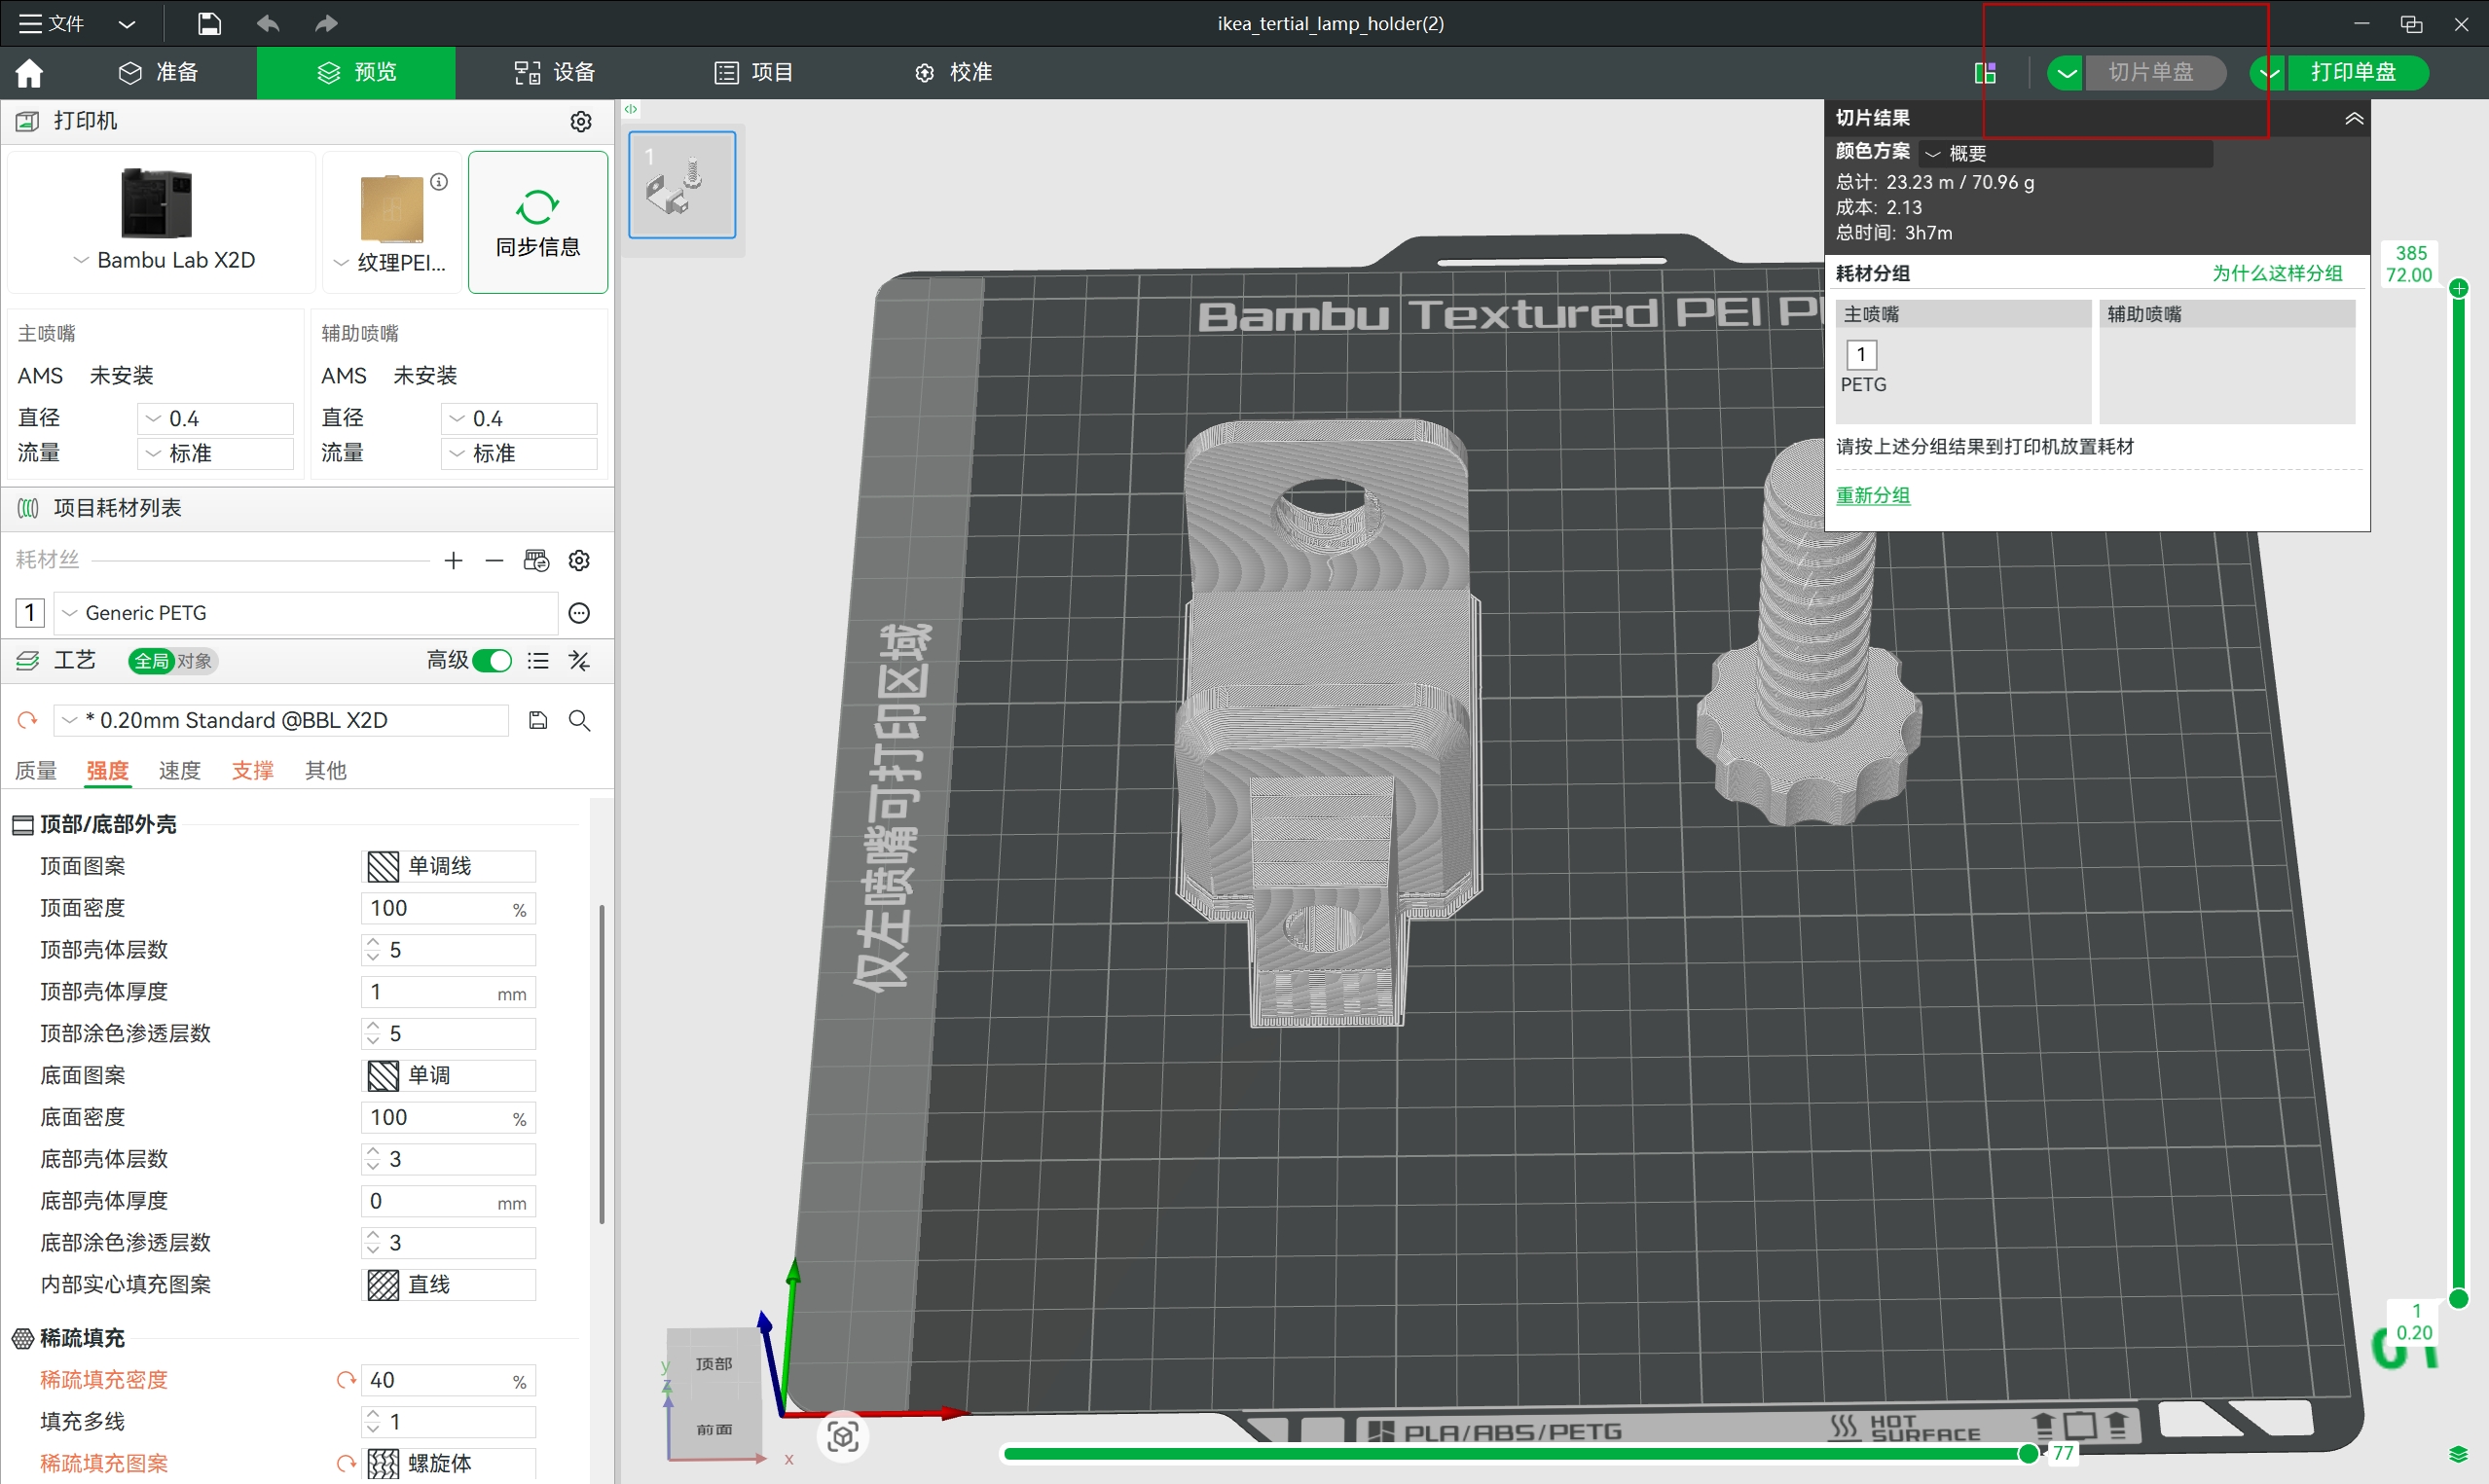Select the 全局 process scope toggle
The image size is (2489, 1484).
(x=152, y=661)
